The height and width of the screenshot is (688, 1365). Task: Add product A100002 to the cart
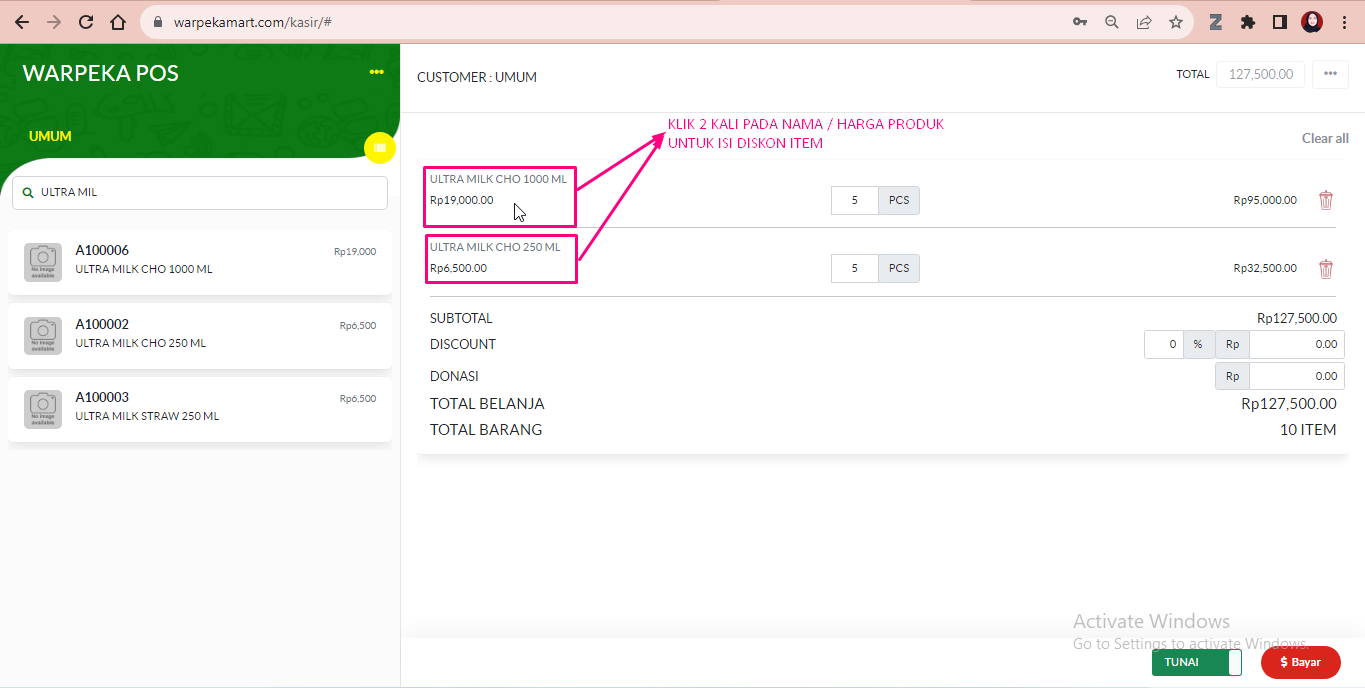(x=200, y=335)
